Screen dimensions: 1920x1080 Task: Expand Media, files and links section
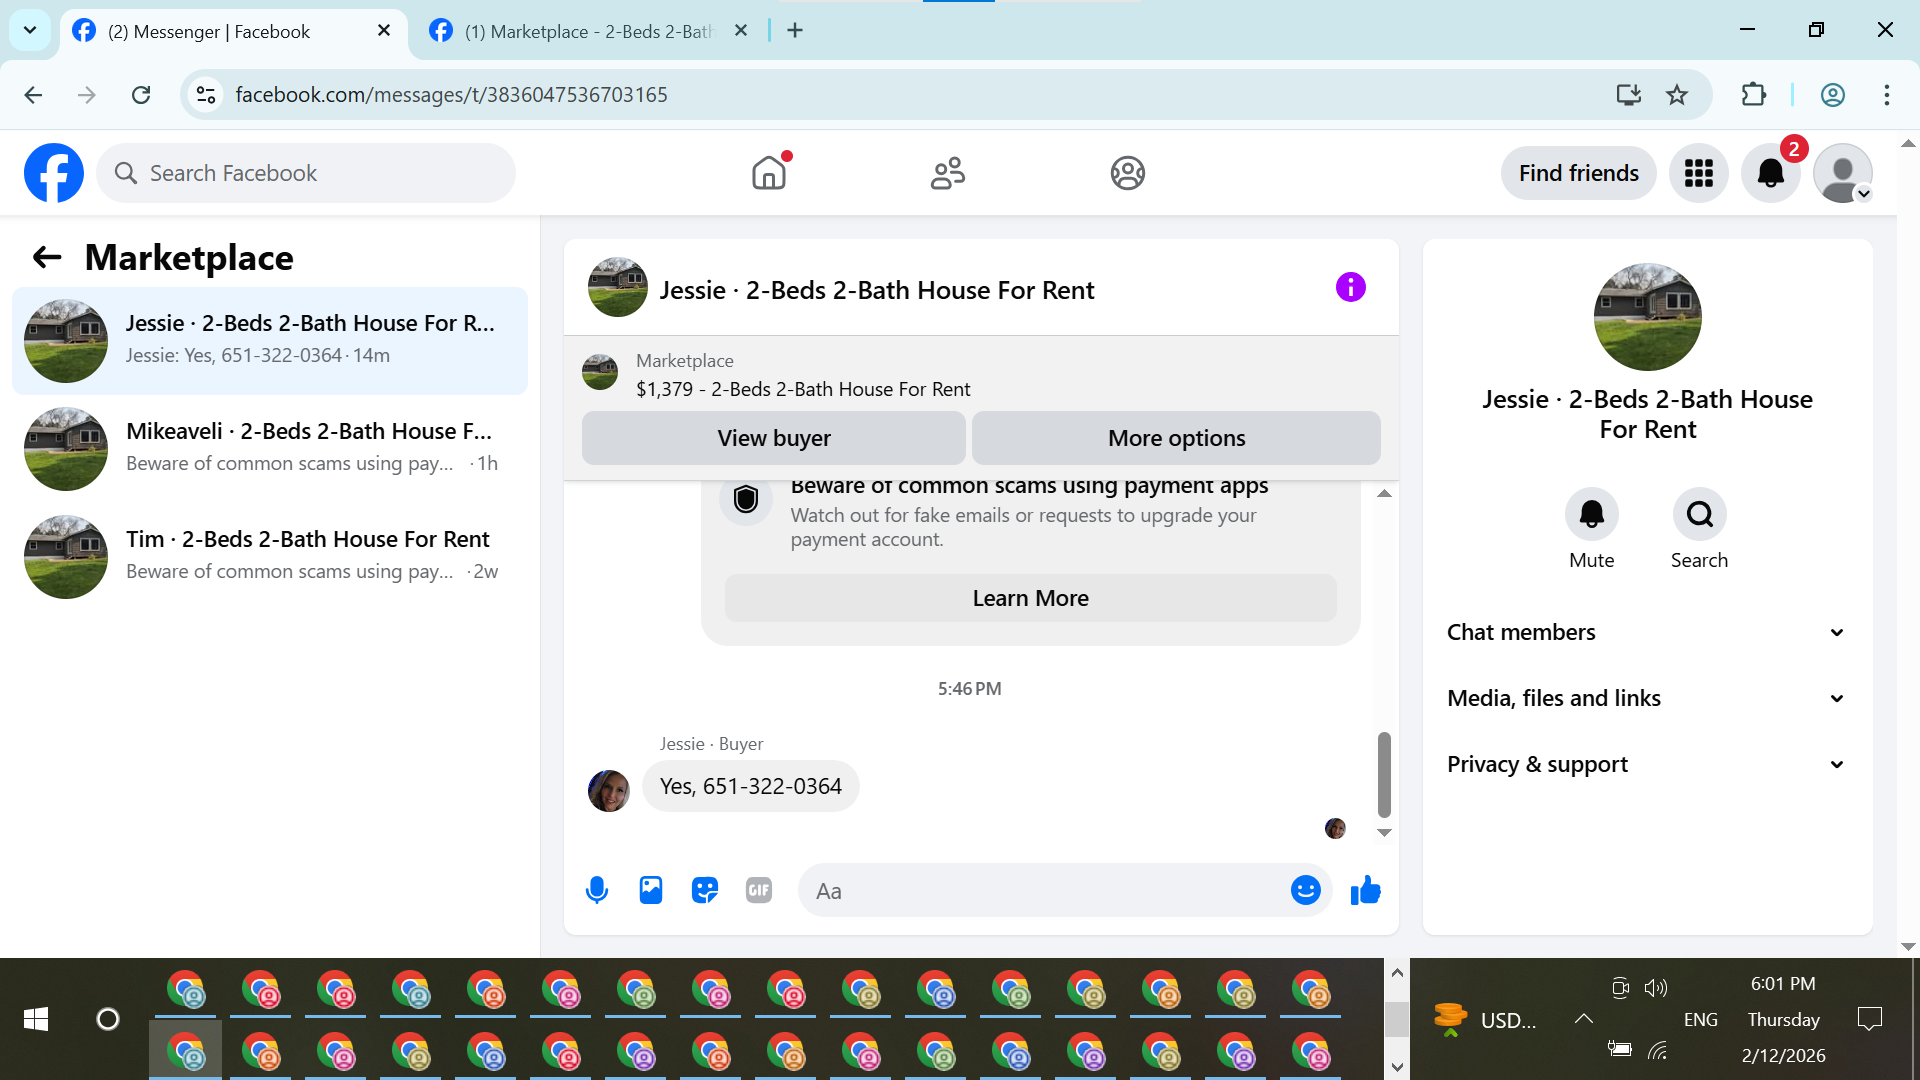pos(1647,698)
